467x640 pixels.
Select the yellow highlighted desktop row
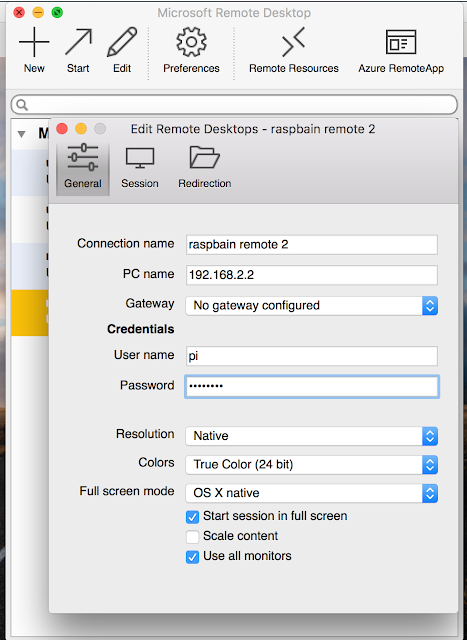30,313
